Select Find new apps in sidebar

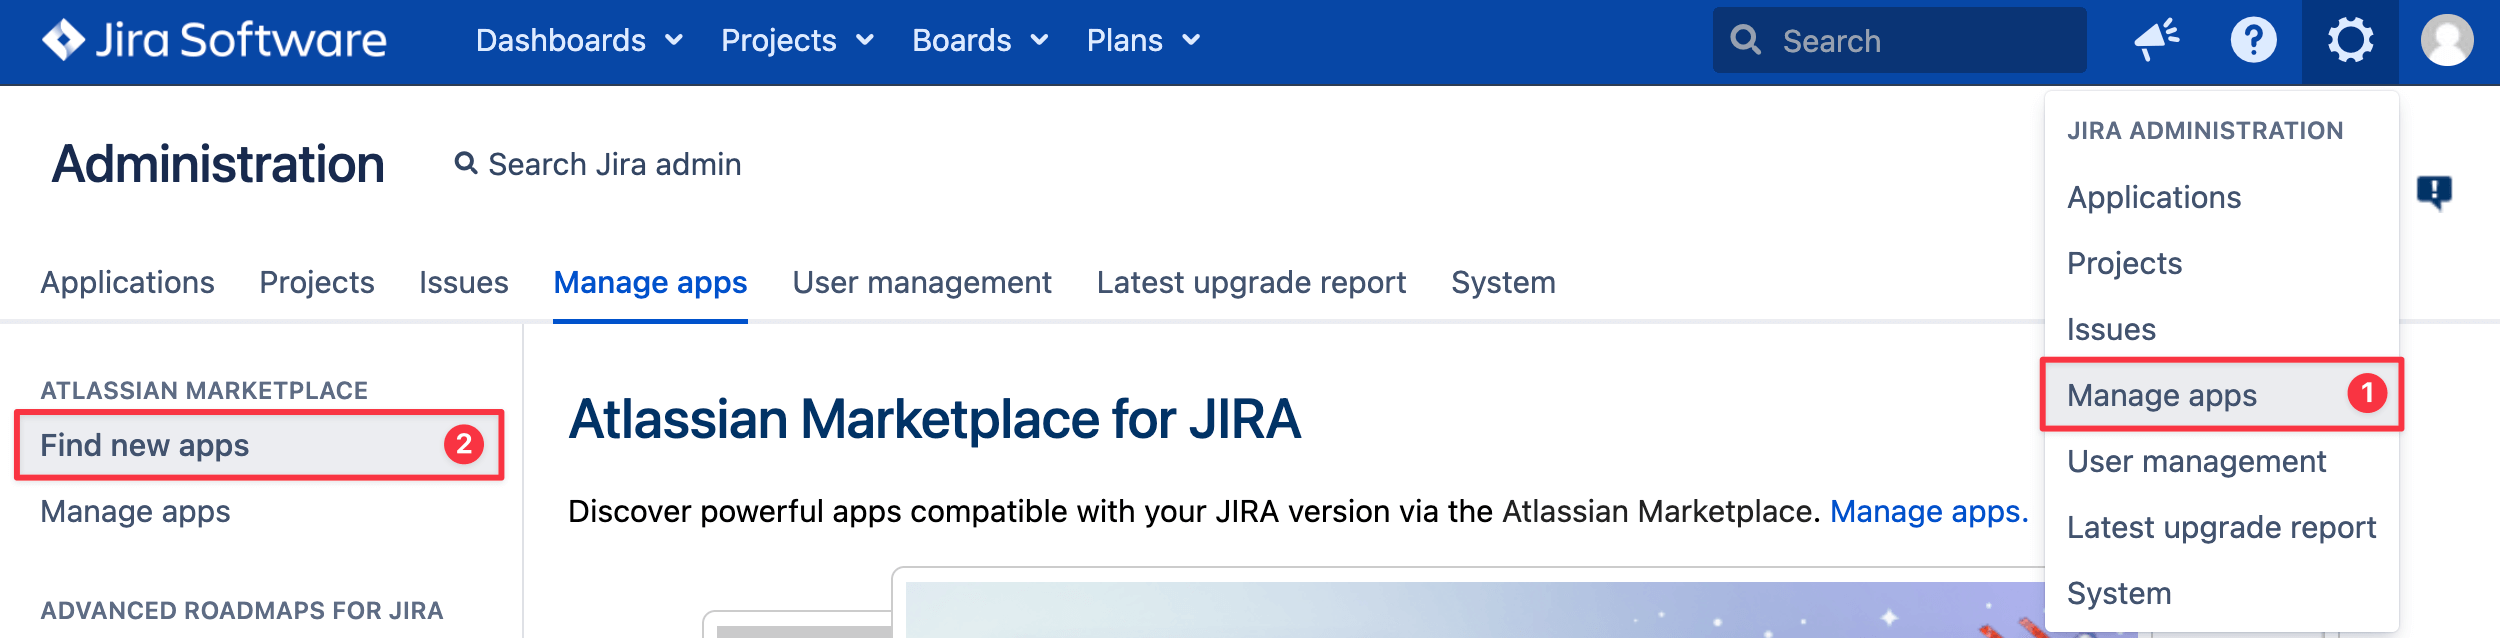click(x=145, y=445)
